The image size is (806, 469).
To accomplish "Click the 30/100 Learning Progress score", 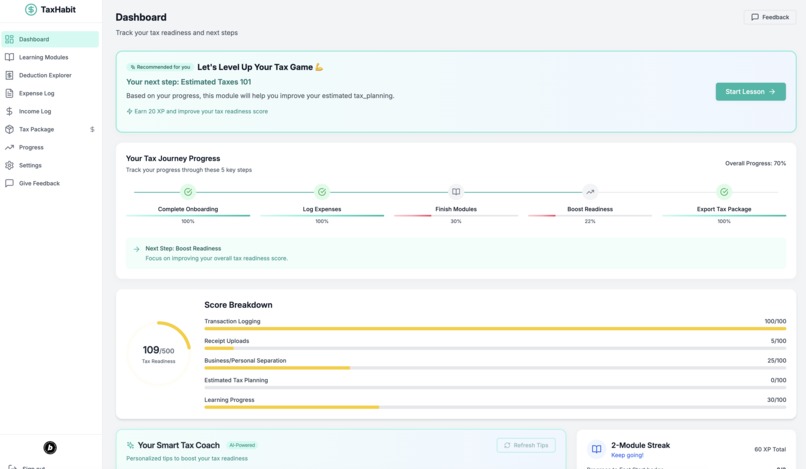I will [777, 400].
